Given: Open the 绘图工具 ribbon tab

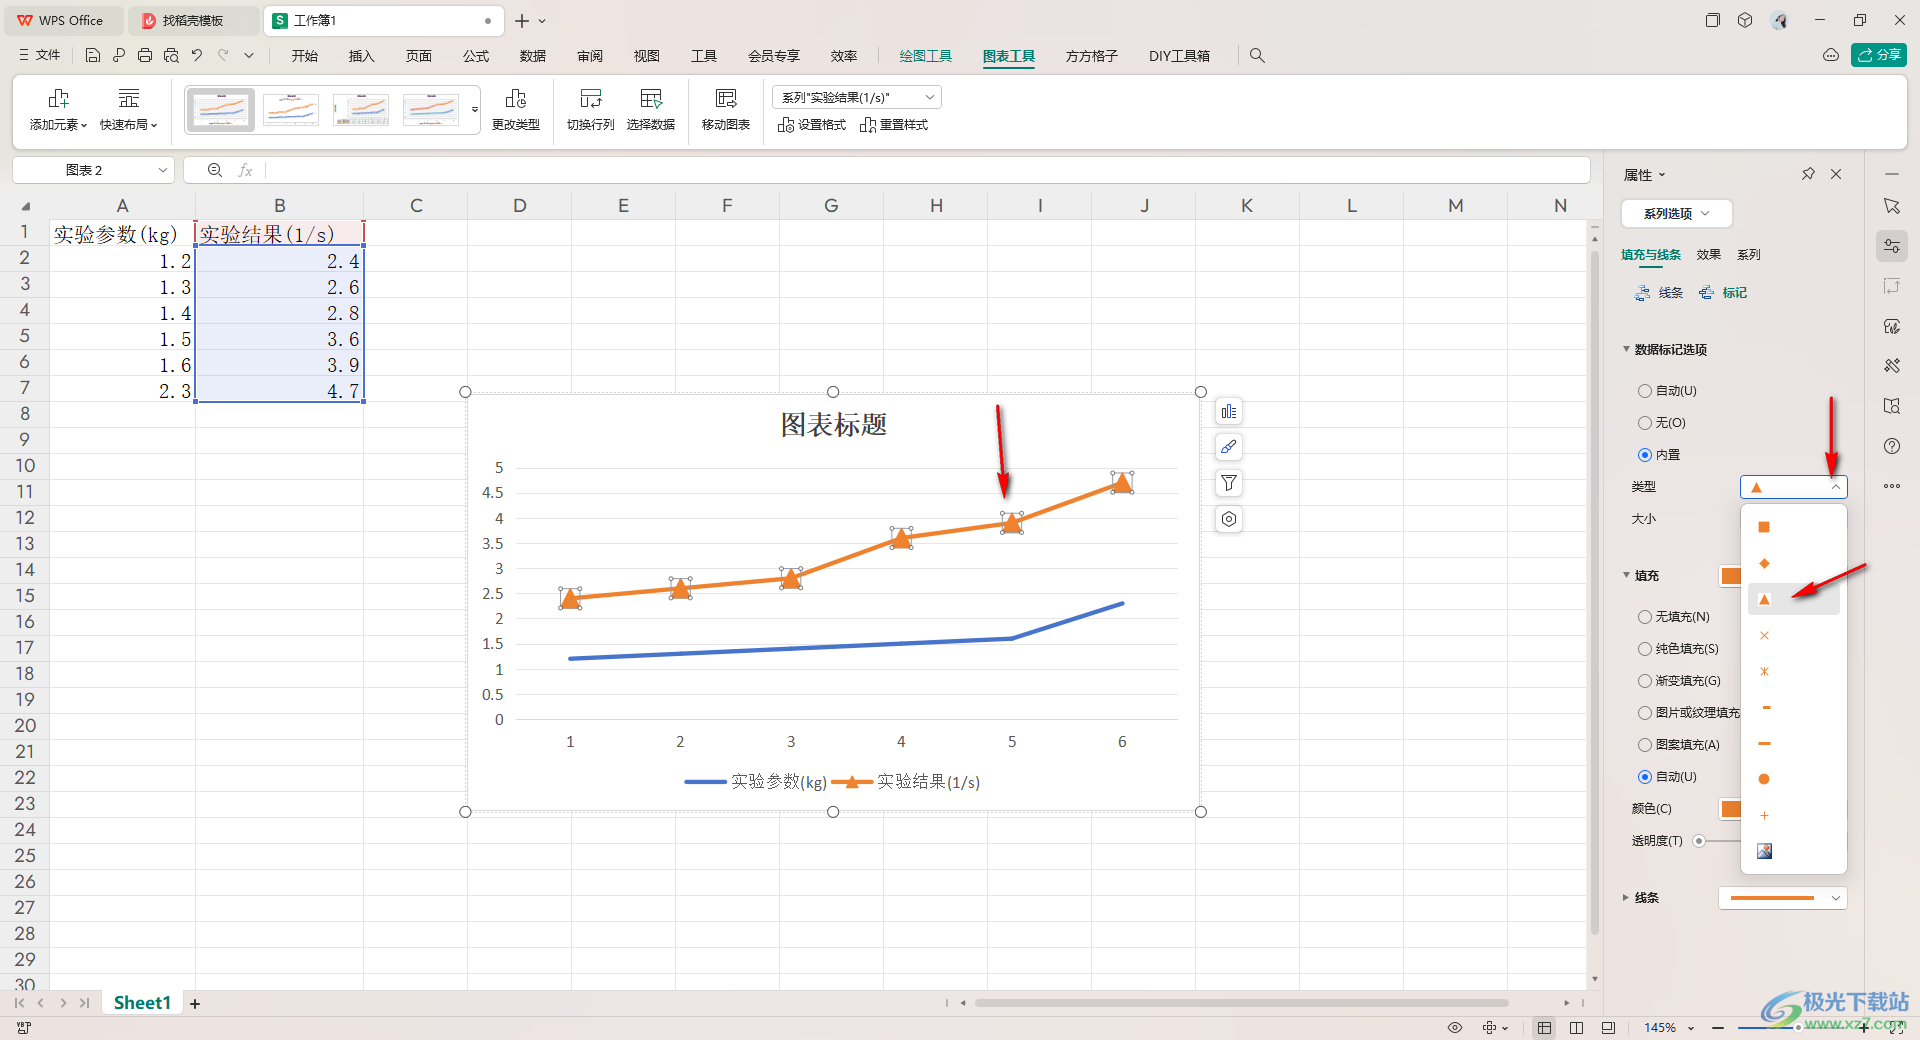Looking at the screenshot, I should [x=925, y=56].
